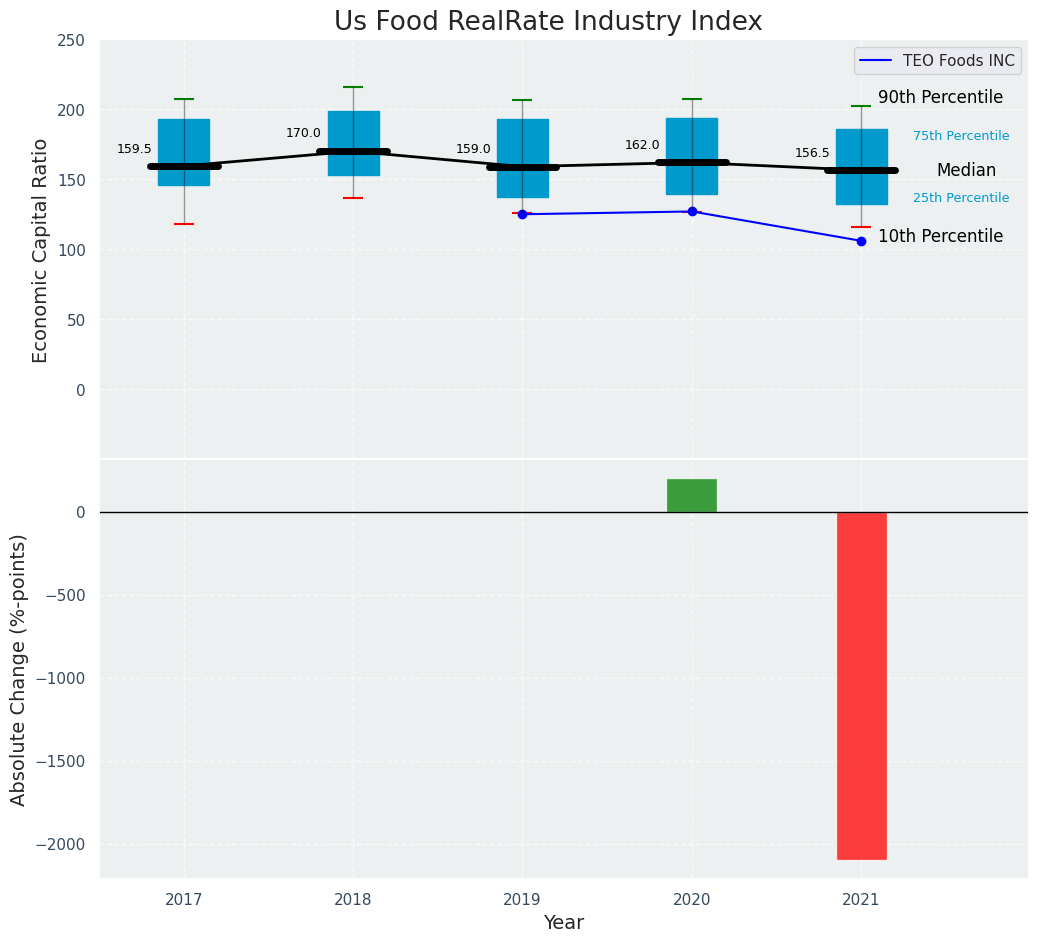The height and width of the screenshot is (942, 1039).
Task: Click the red 2021 change bar
Action: (x=861, y=685)
